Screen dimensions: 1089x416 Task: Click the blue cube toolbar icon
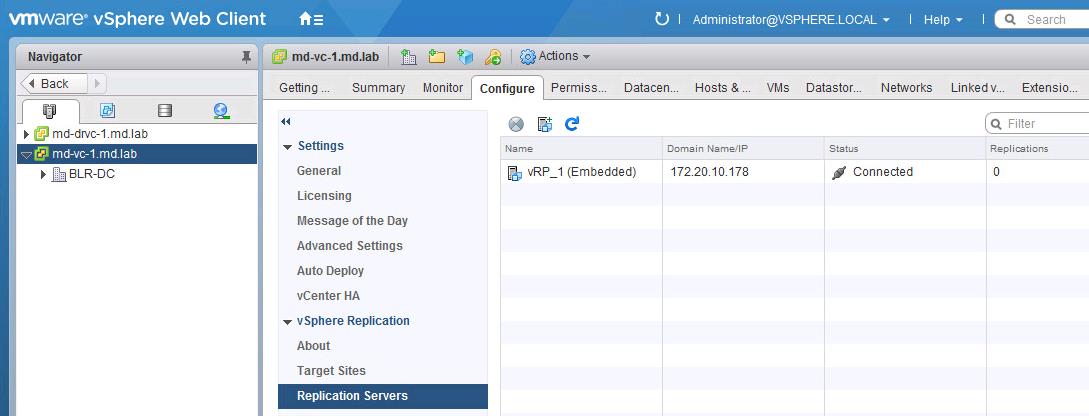pos(465,57)
